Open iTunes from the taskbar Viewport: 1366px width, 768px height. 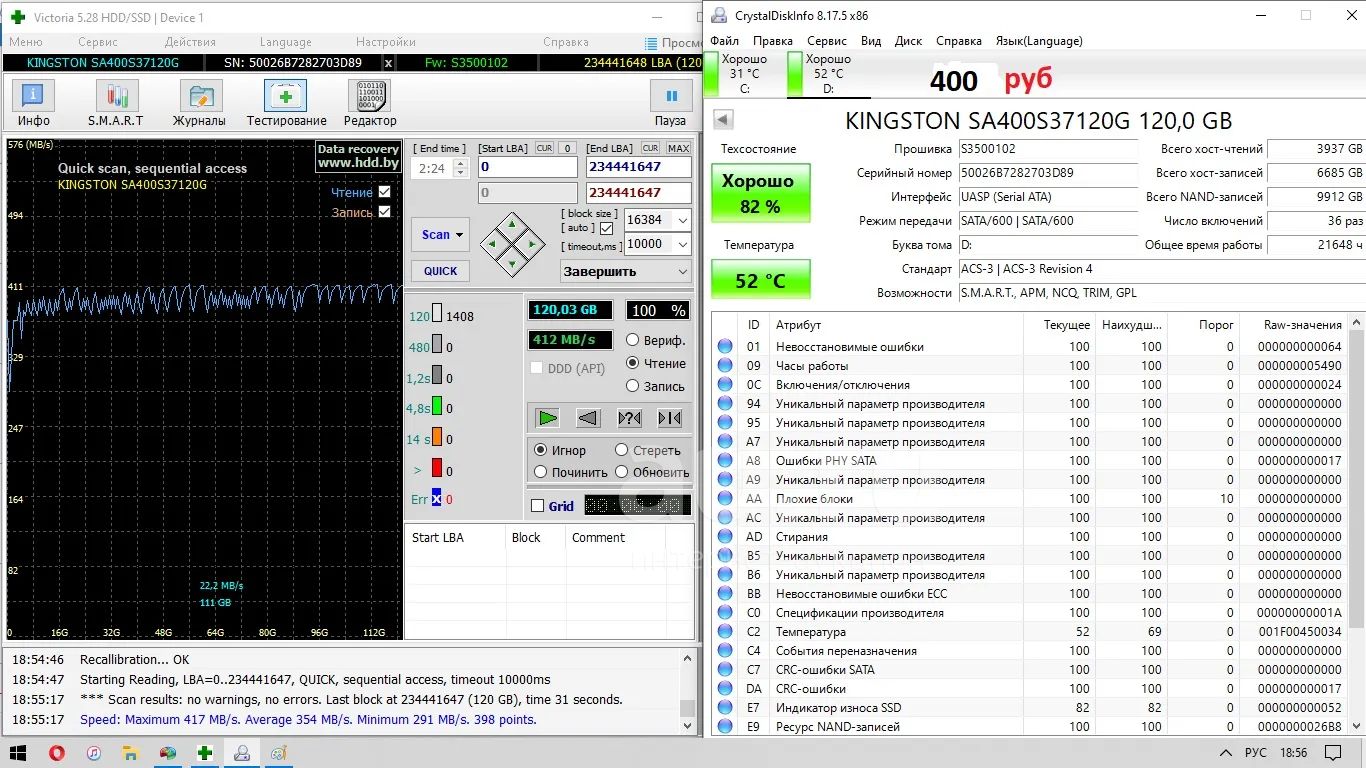(x=93, y=753)
